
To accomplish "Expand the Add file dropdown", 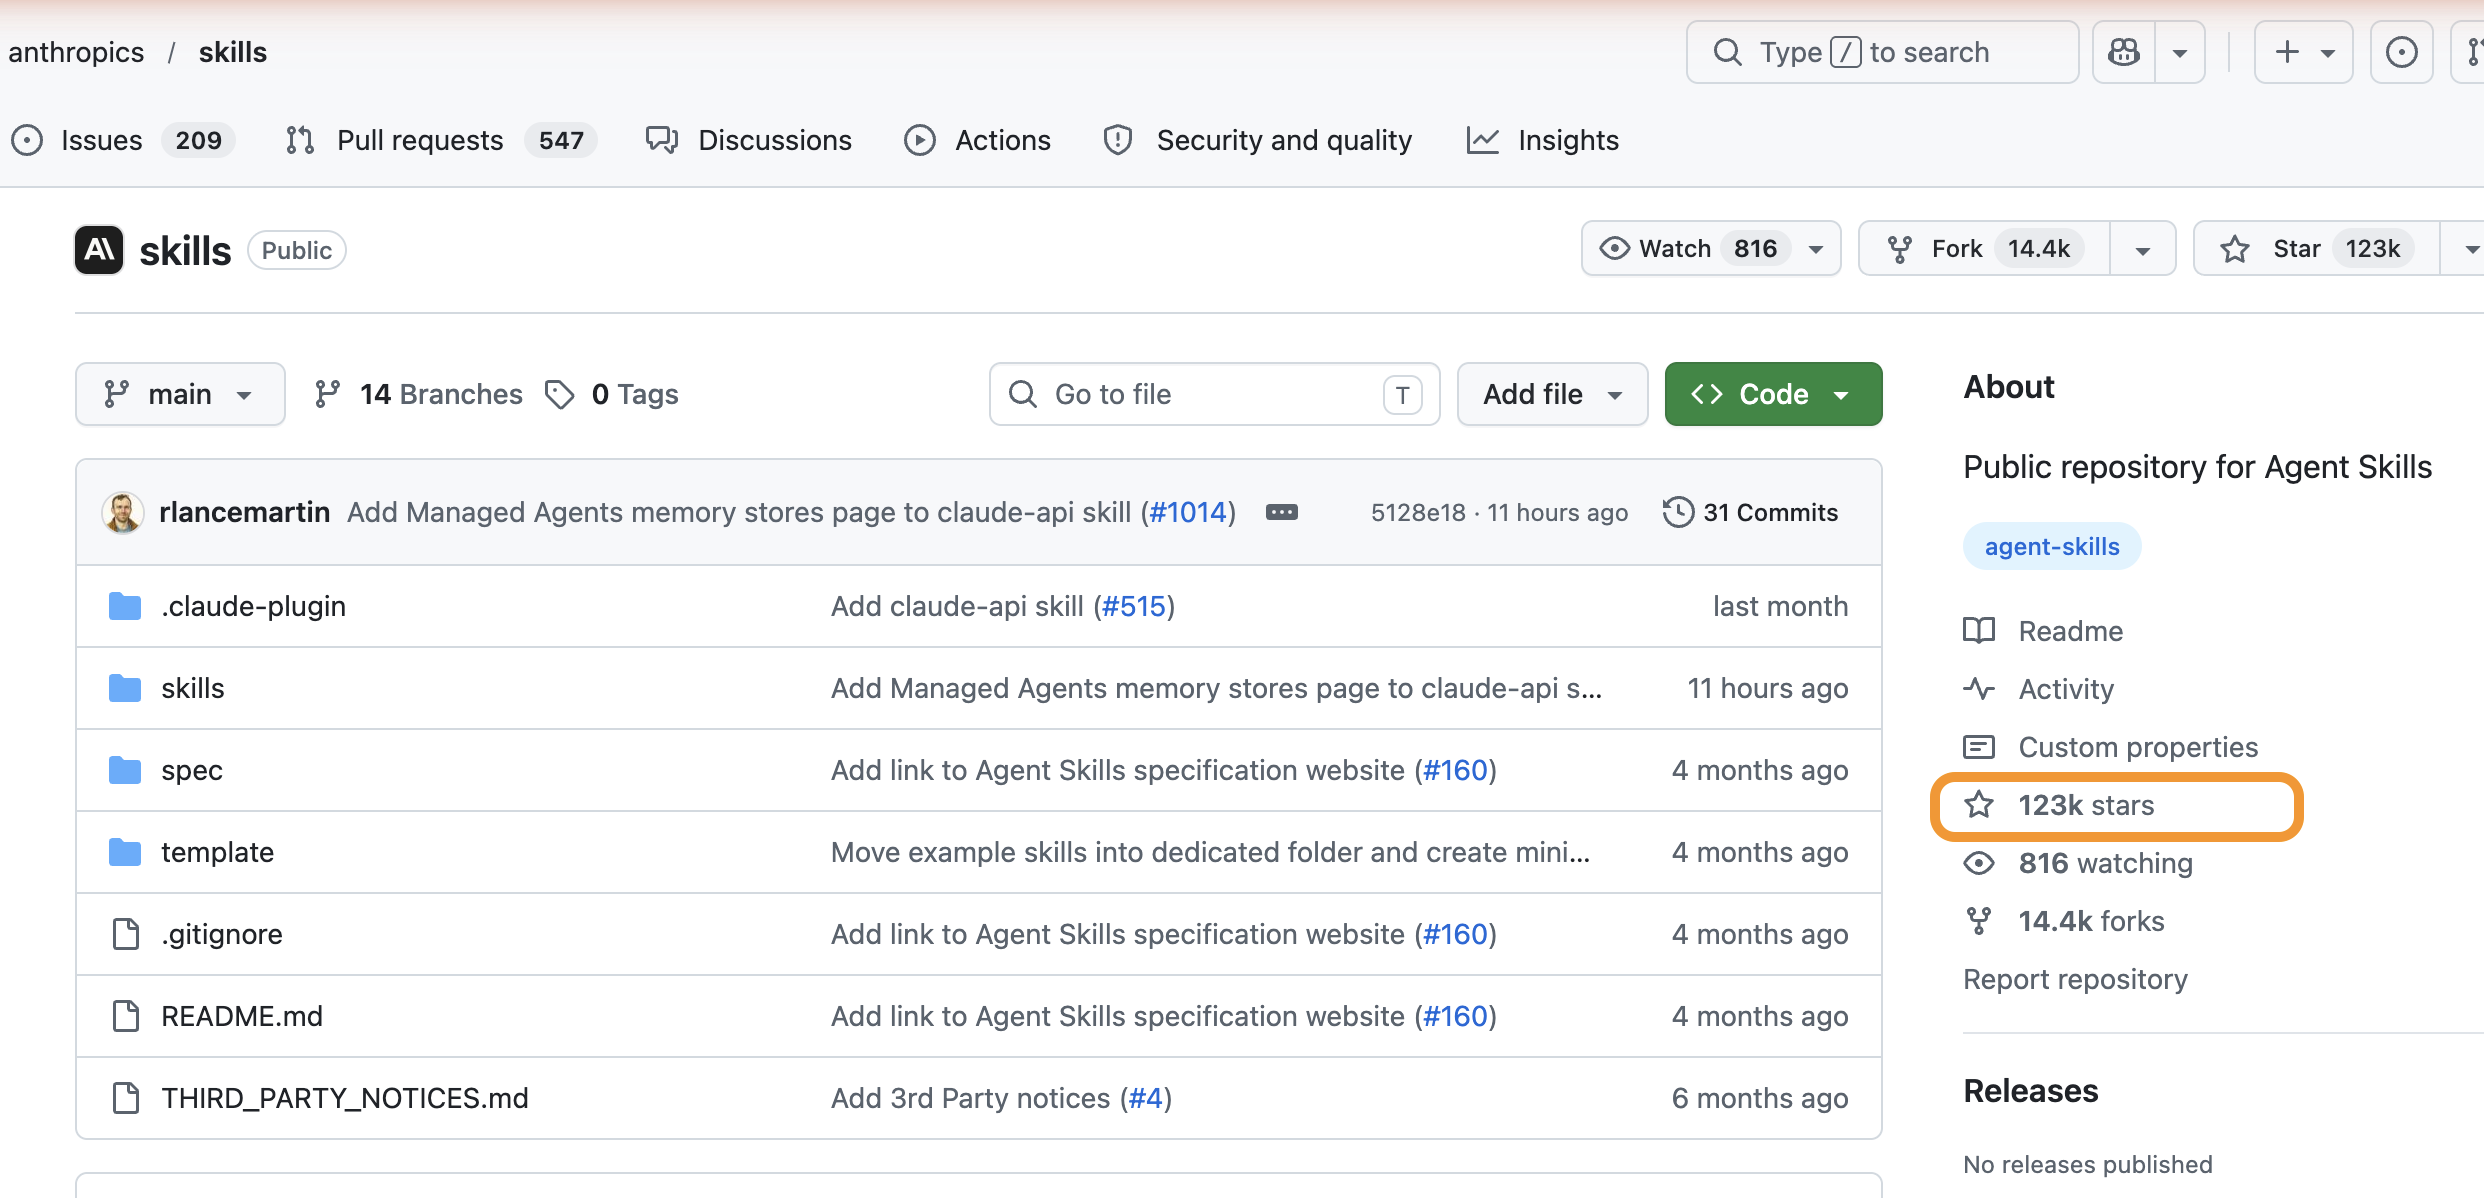I will pos(1552,394).
